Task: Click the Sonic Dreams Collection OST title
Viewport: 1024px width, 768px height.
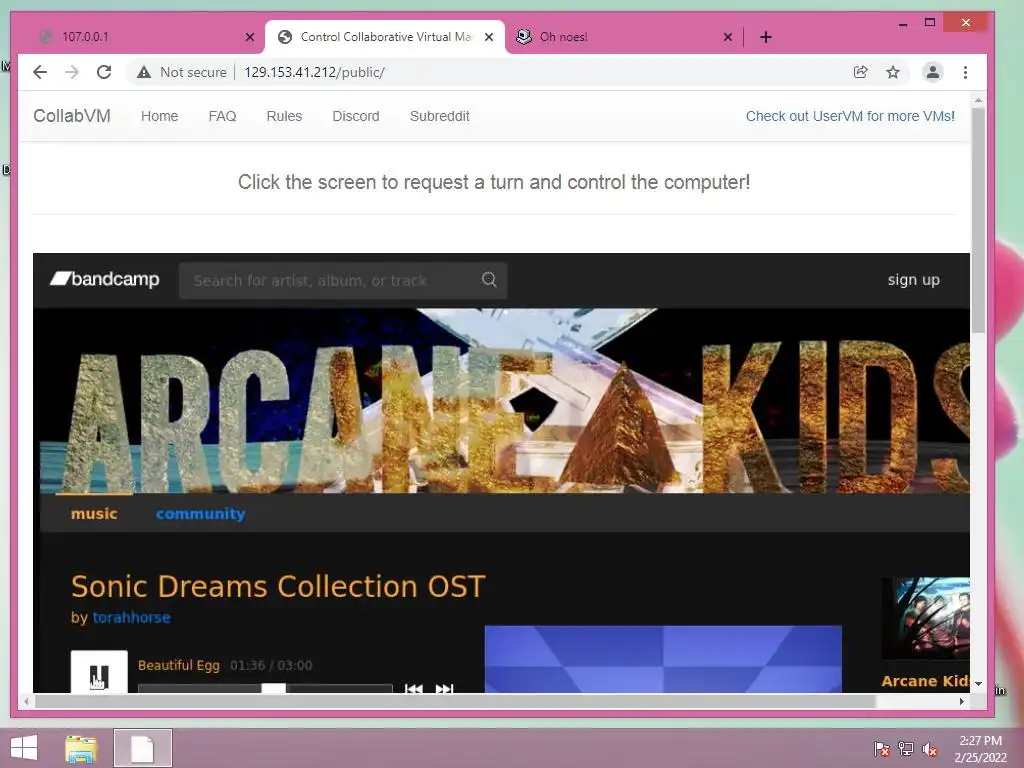Action: (278, 586)
